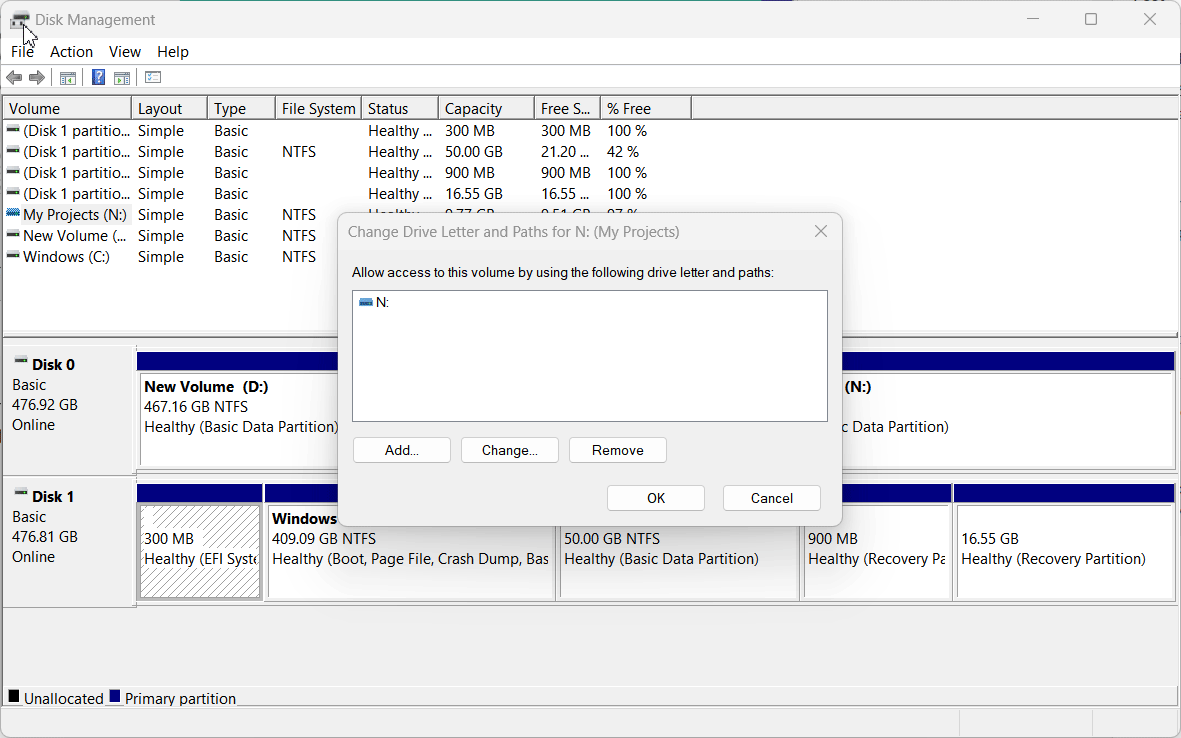The width and height of the screenshot is (1181, 738).
Task: Sort by the Status column header
Action: click(400, 108)
